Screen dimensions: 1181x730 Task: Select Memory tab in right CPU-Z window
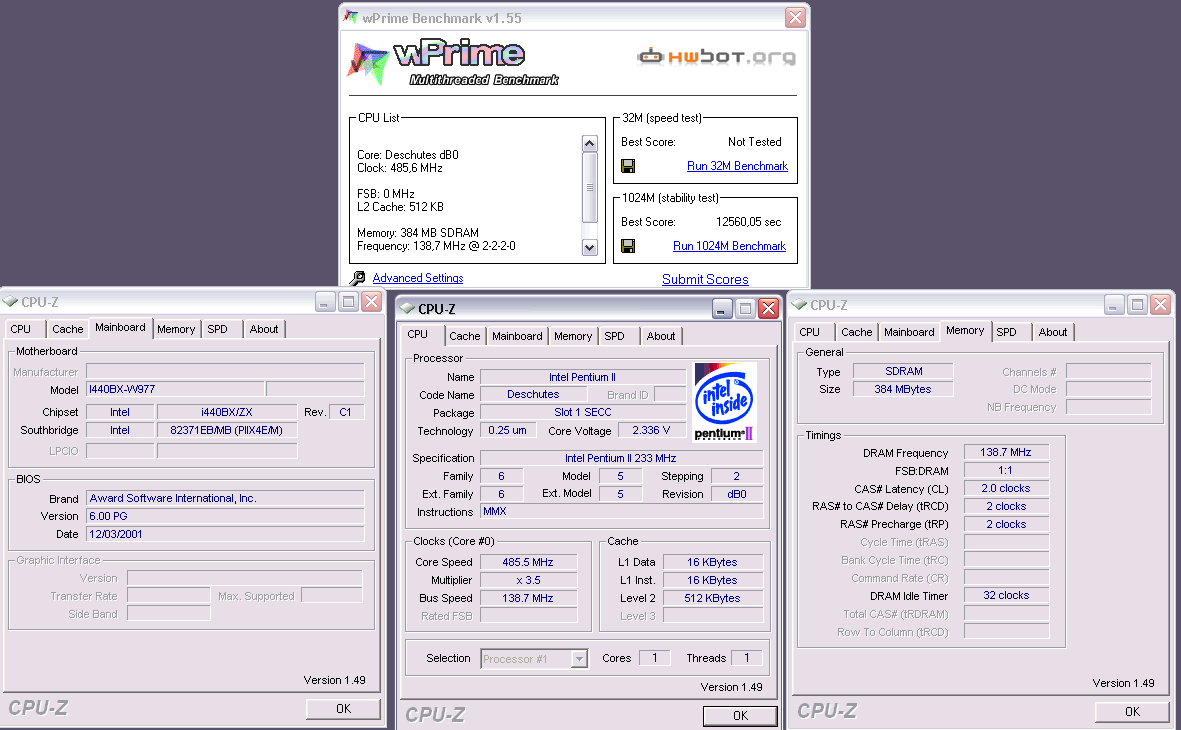pos(966,331)
